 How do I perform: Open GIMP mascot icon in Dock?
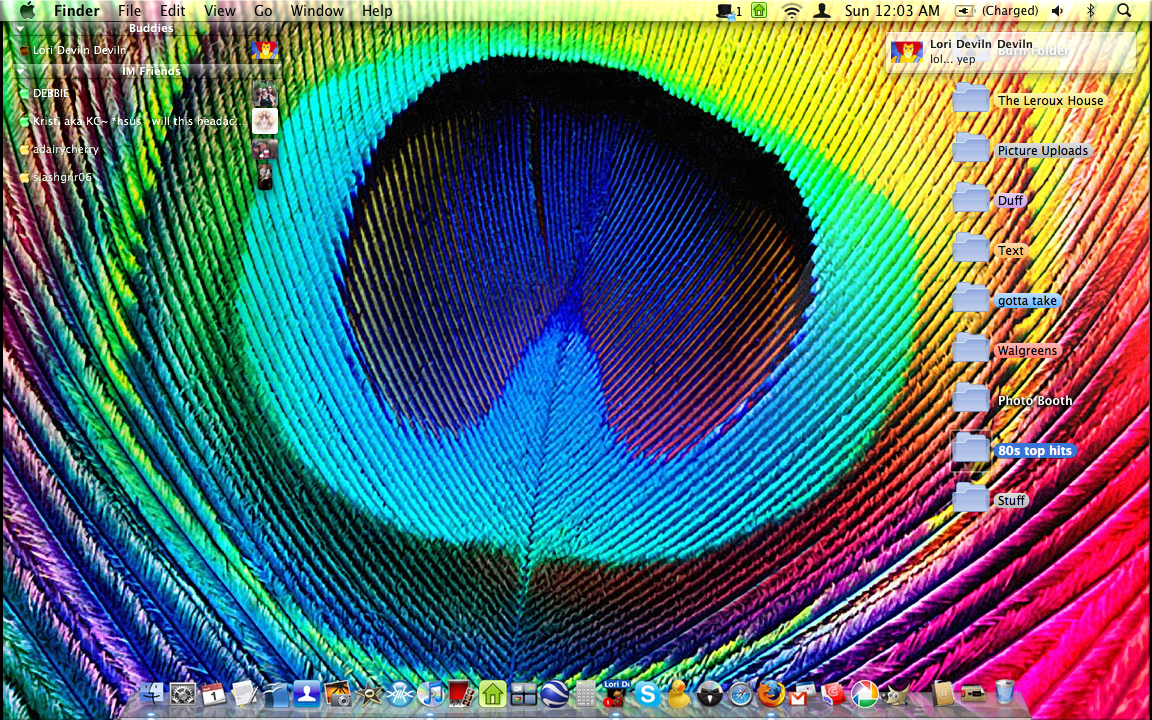pos(895,694)
